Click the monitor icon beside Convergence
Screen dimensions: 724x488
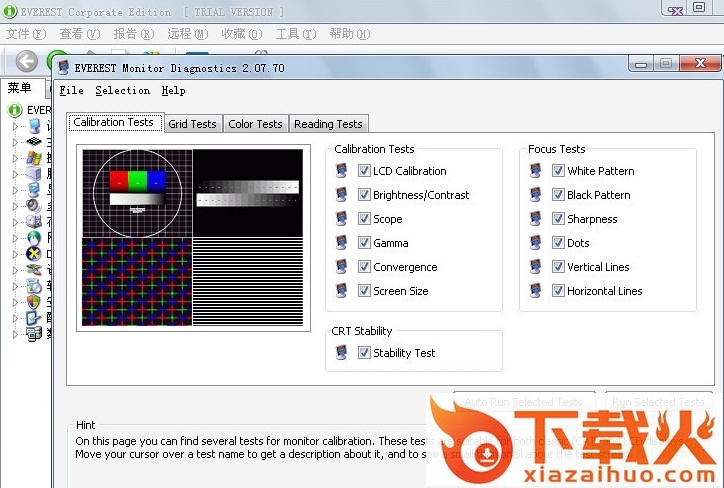click(341, 267)
